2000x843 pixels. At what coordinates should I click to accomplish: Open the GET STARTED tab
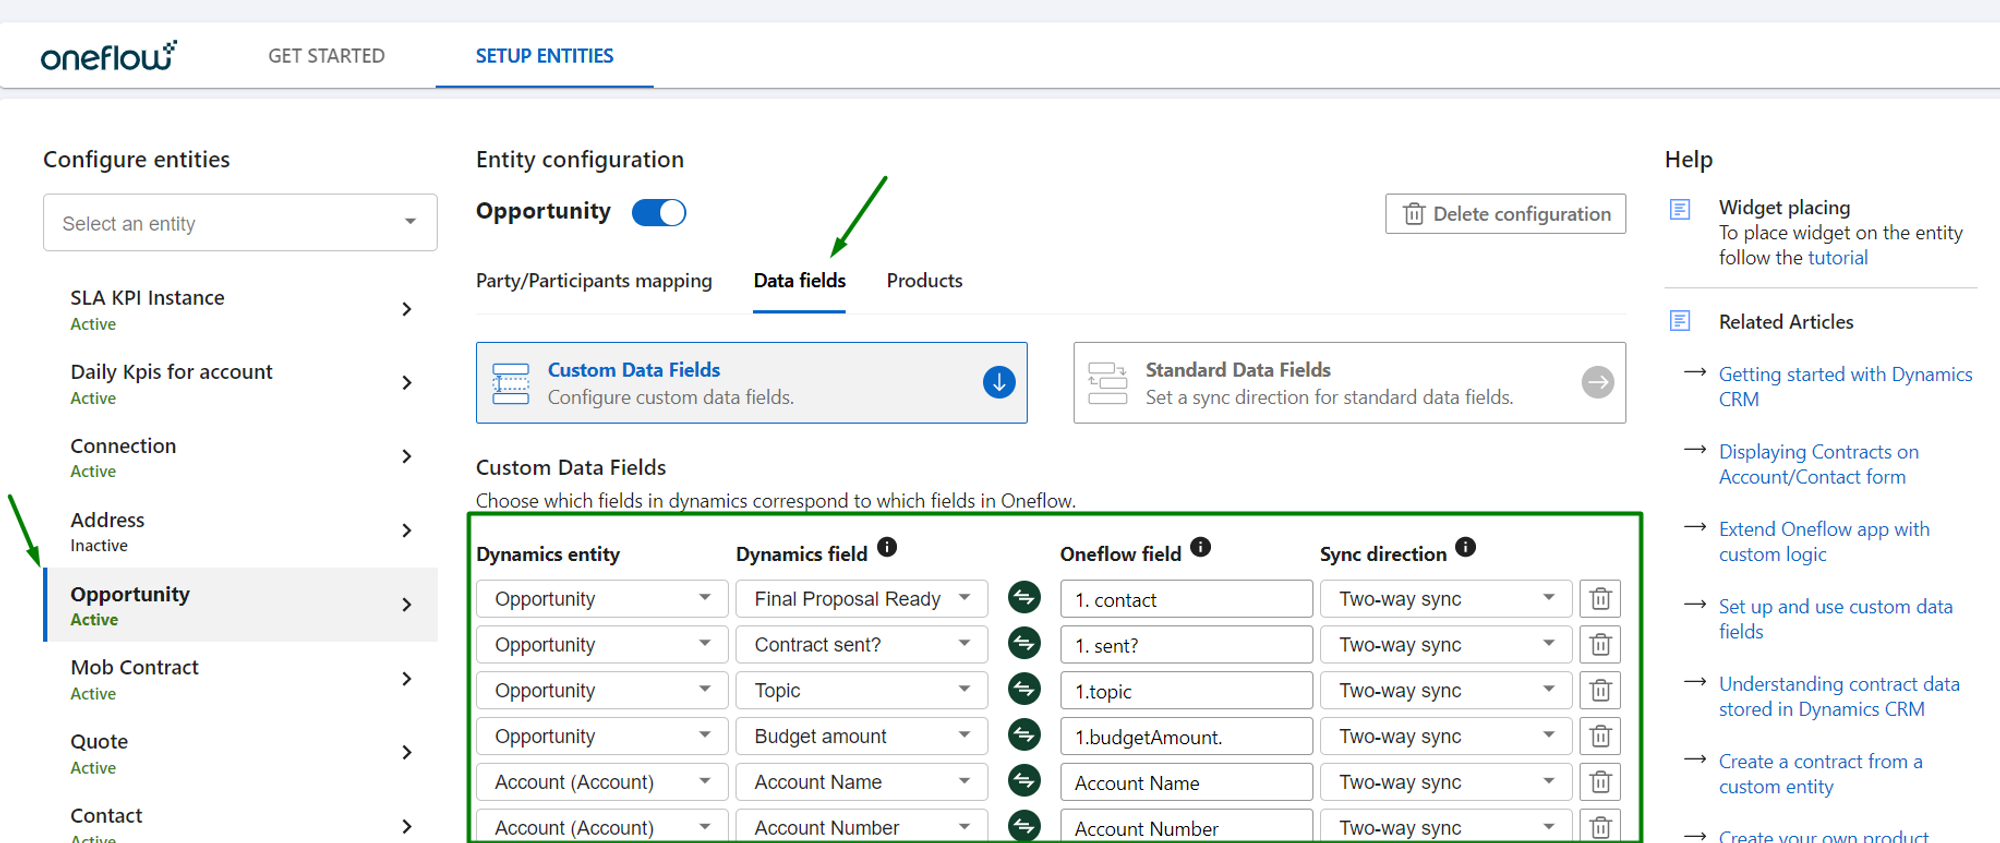click(326, 56)
